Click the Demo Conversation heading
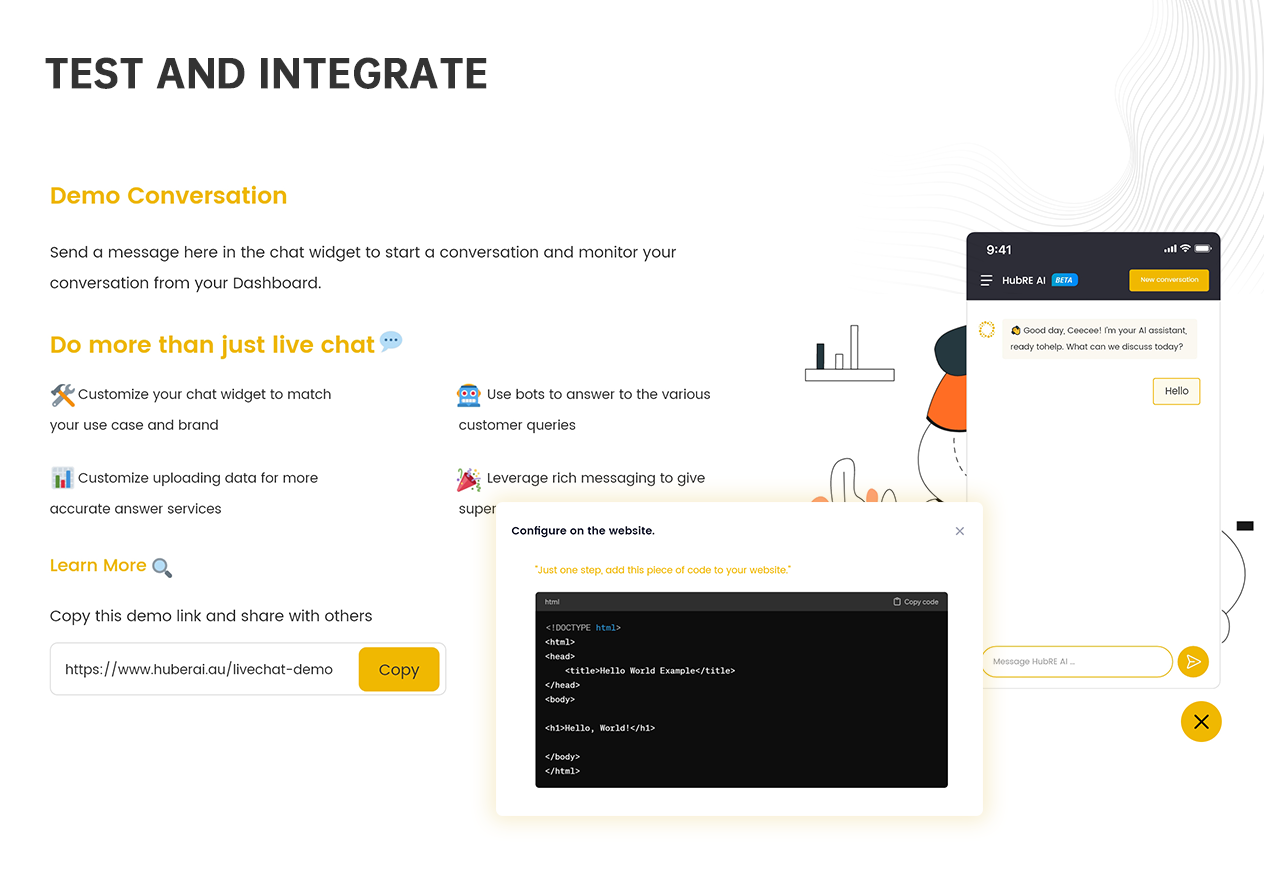1264x873 pixels. 168,196
